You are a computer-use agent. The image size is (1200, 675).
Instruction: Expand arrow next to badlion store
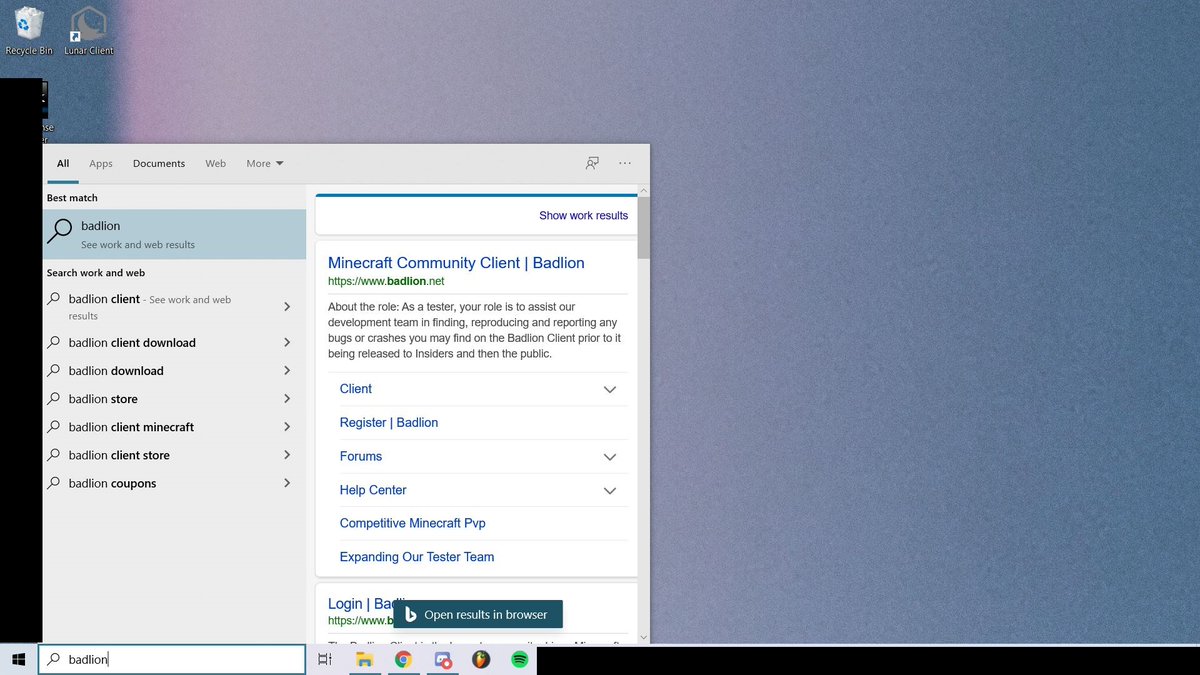tap(287, 398)
